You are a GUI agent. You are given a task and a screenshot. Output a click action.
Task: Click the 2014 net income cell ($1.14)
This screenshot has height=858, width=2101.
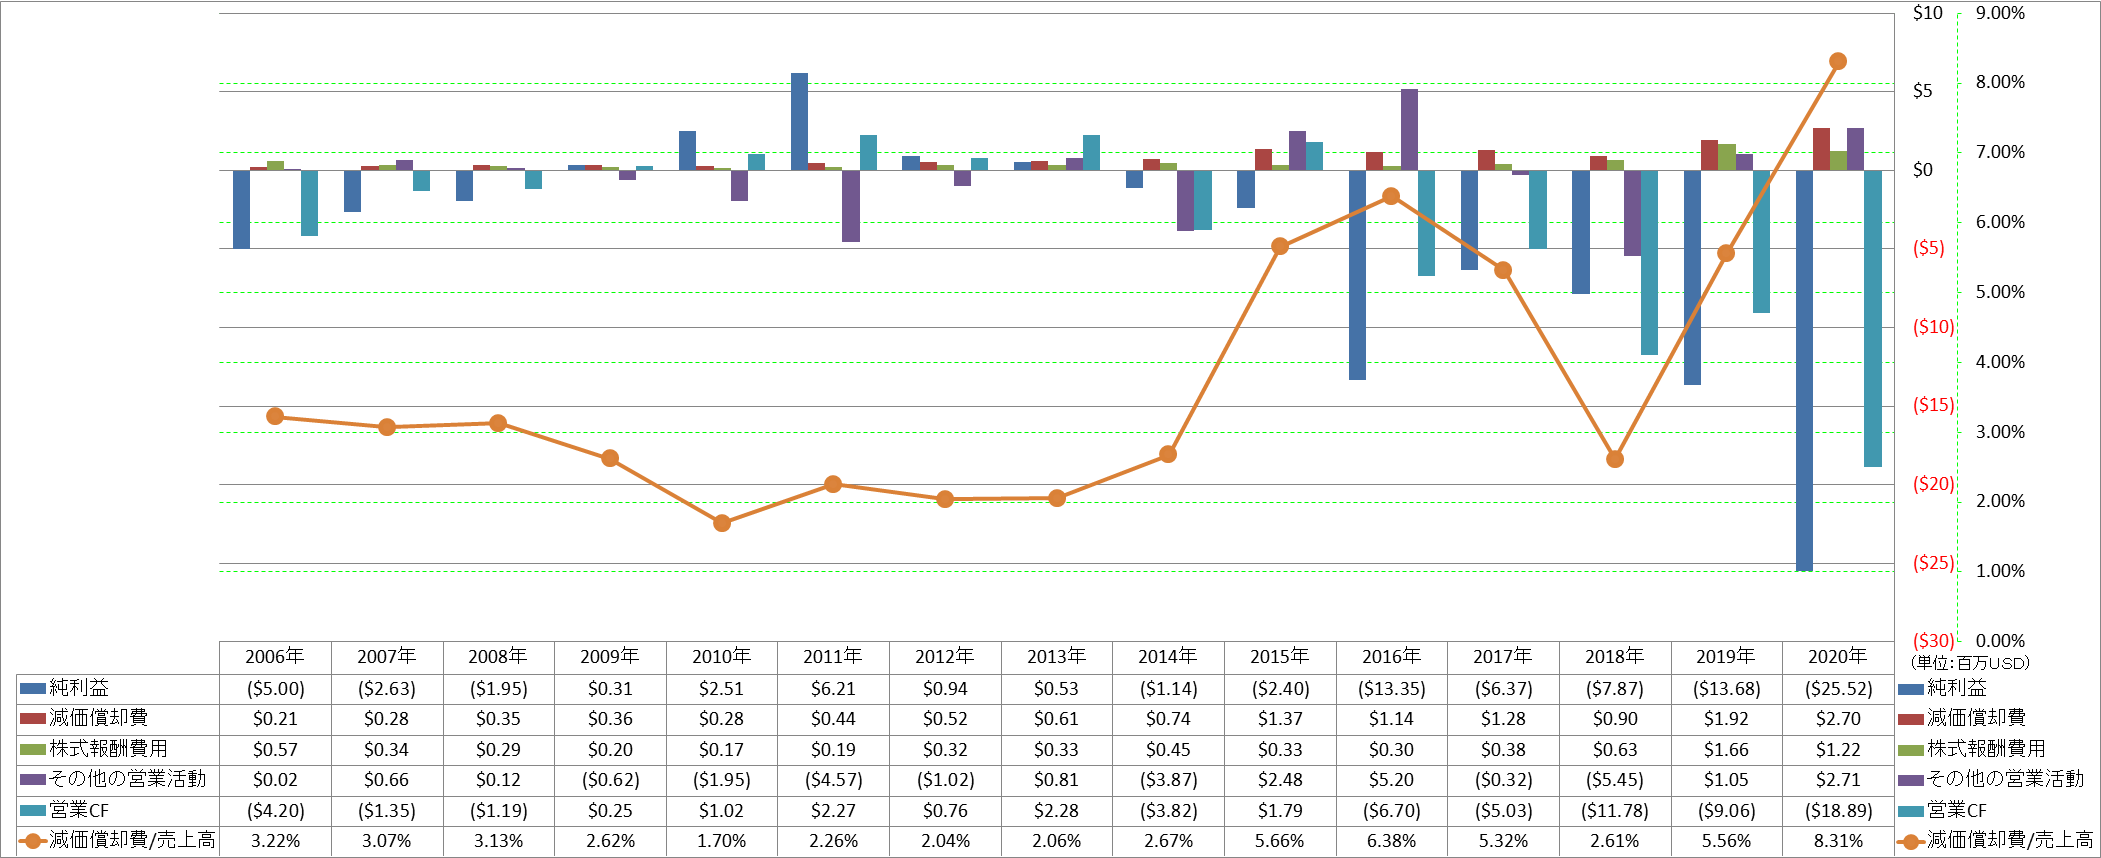tap(1168, 689)
